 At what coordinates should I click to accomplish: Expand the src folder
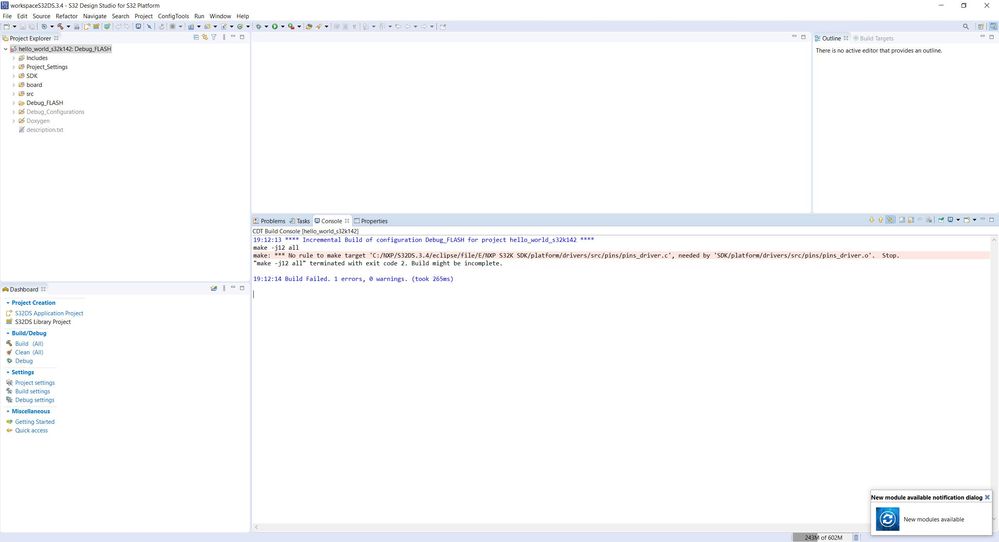pyautogui.click(x=14, y=94)
